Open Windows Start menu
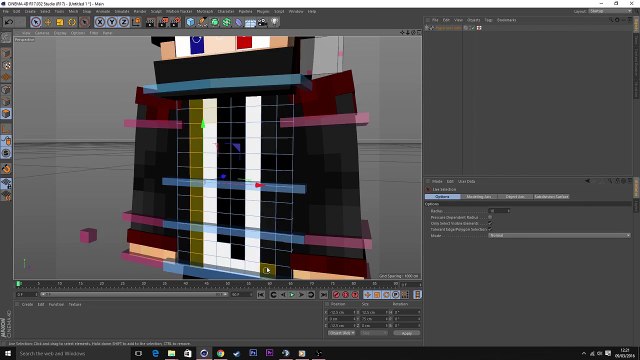This screenshot has height=360, width=640. point(7,353)
